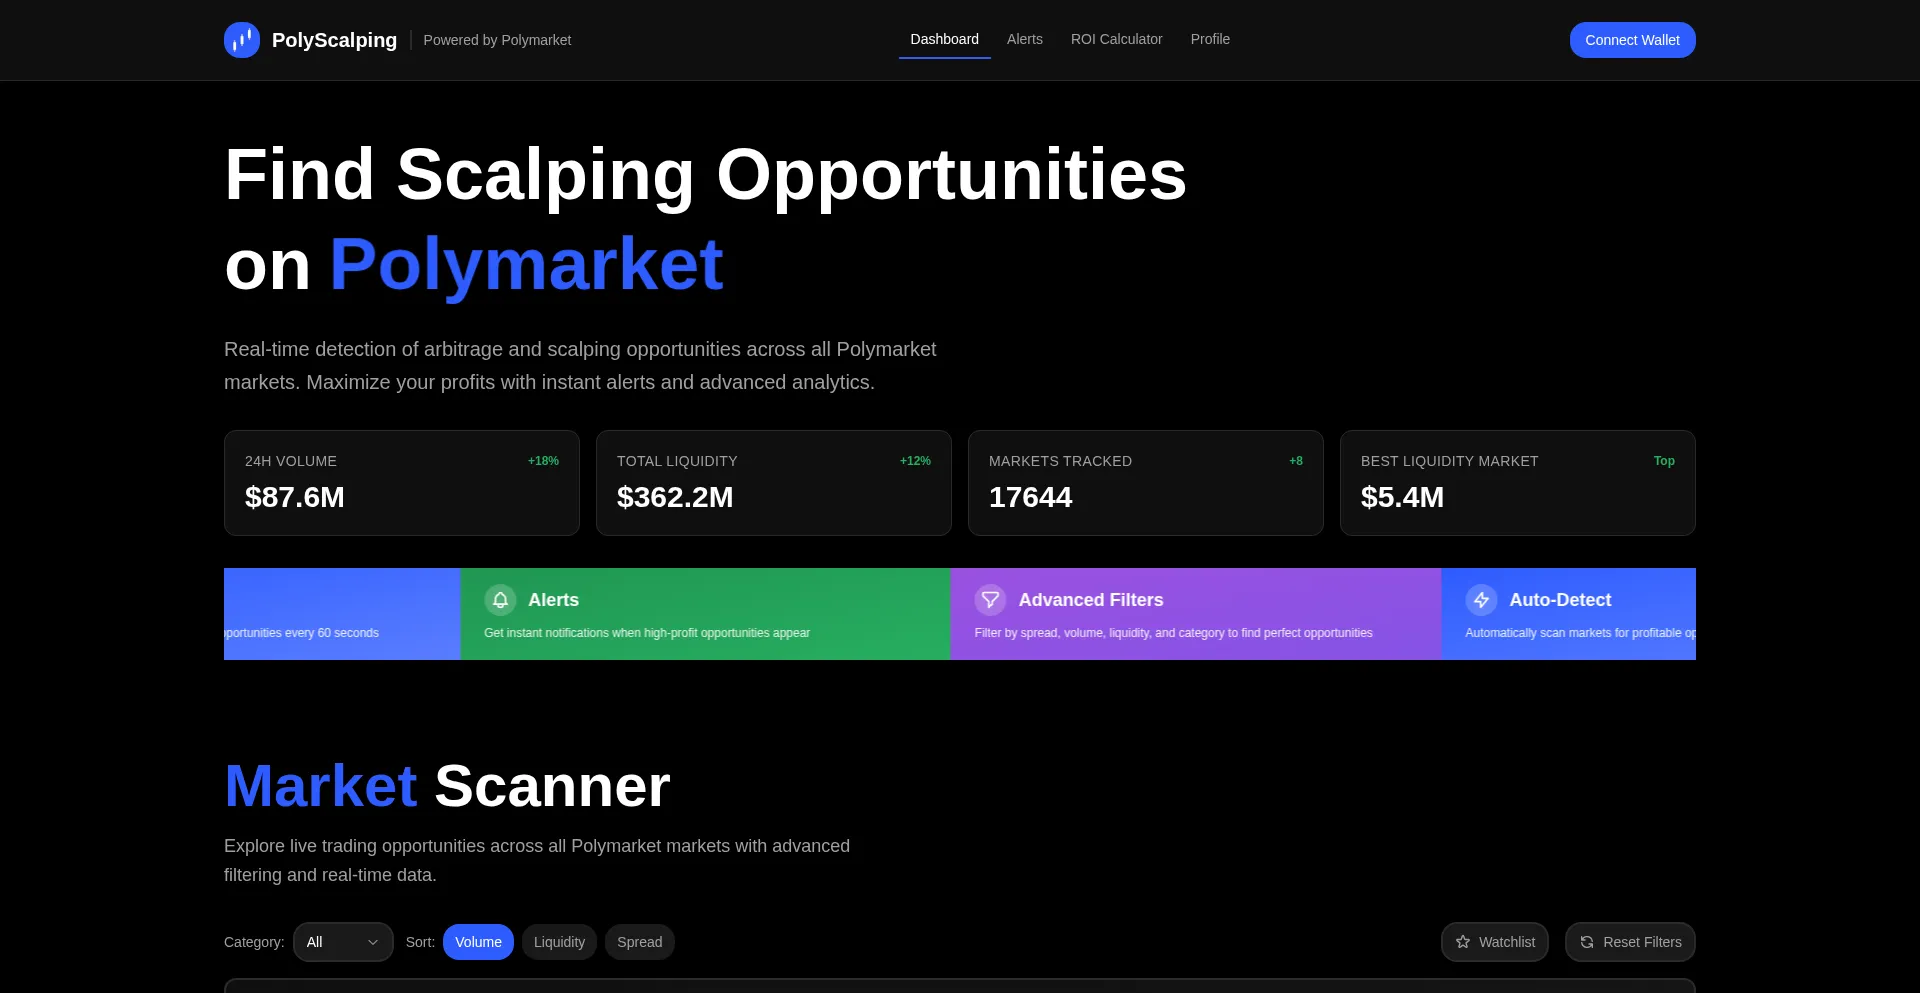Sort markets by Volume
Image resolution: width=1920 pixels, height=993 pixels.
click(x=478, y=942)
